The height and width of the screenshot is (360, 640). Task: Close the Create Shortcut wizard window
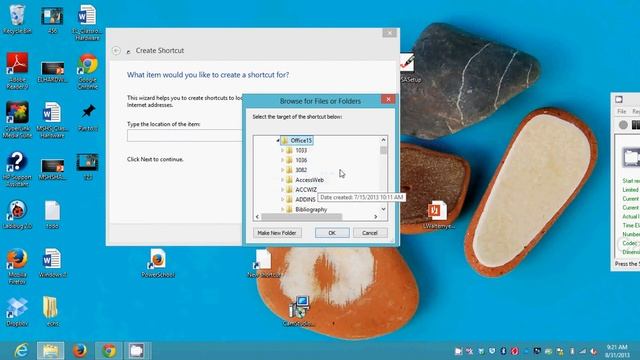(x=389, y=33)
